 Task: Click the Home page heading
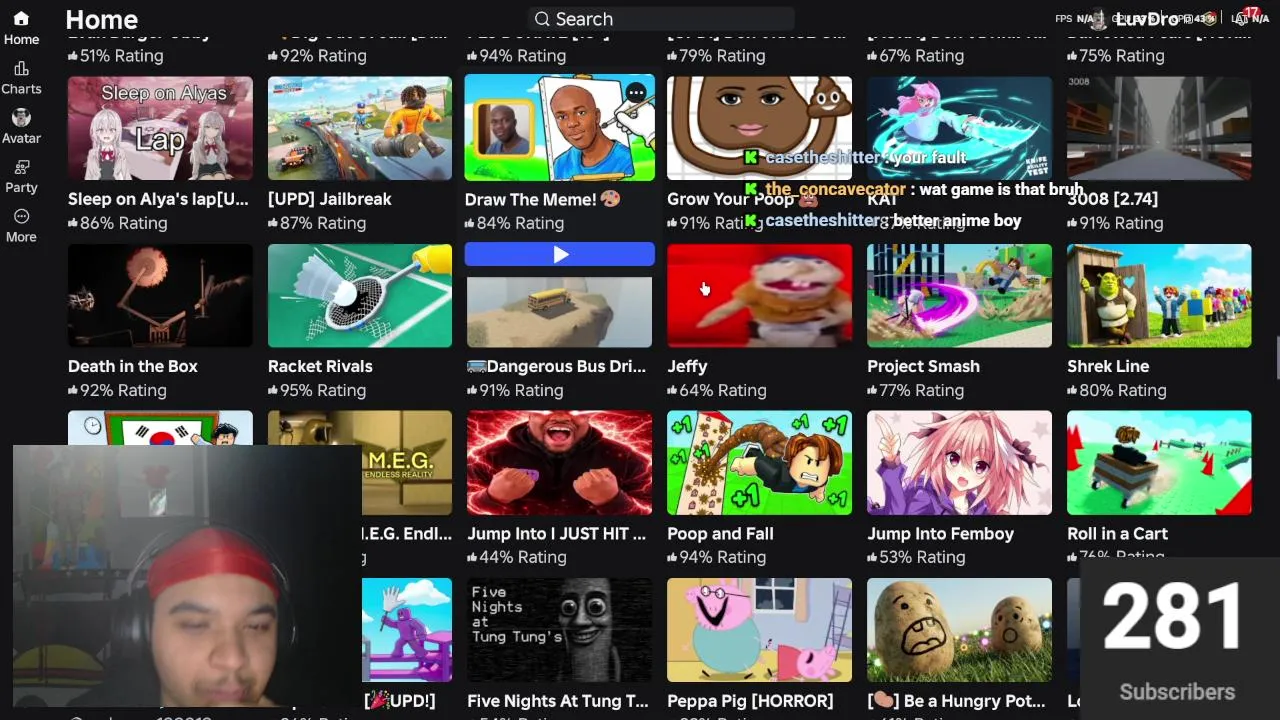102,19
